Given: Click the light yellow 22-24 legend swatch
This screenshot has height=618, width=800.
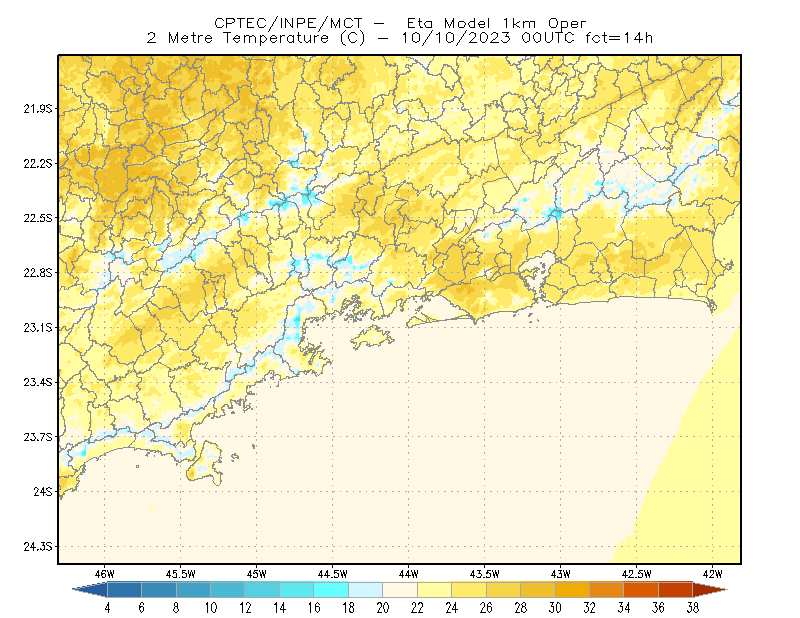Looking at the screenshot, I should point(435,590).
